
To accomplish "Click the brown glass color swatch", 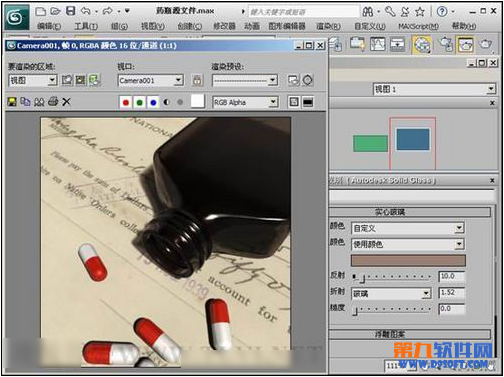I will pyautogui.click(x=408, y=260).
